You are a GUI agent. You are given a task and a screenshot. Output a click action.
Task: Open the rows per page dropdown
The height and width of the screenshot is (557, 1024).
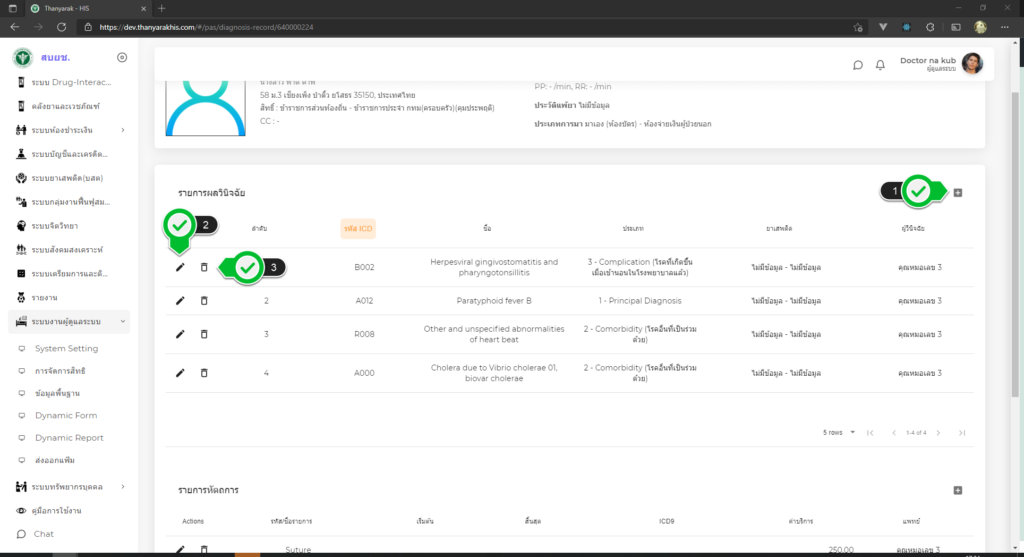pos(838,432)
